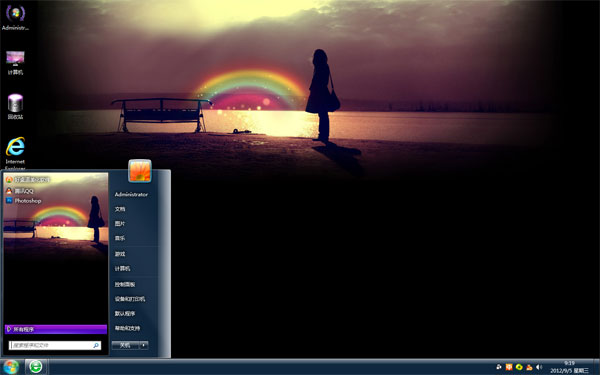Image resolution: width=600 pixels, height=375 pixels.
Task: Open 音乐 in the Start menu
Action: (120, 238)
